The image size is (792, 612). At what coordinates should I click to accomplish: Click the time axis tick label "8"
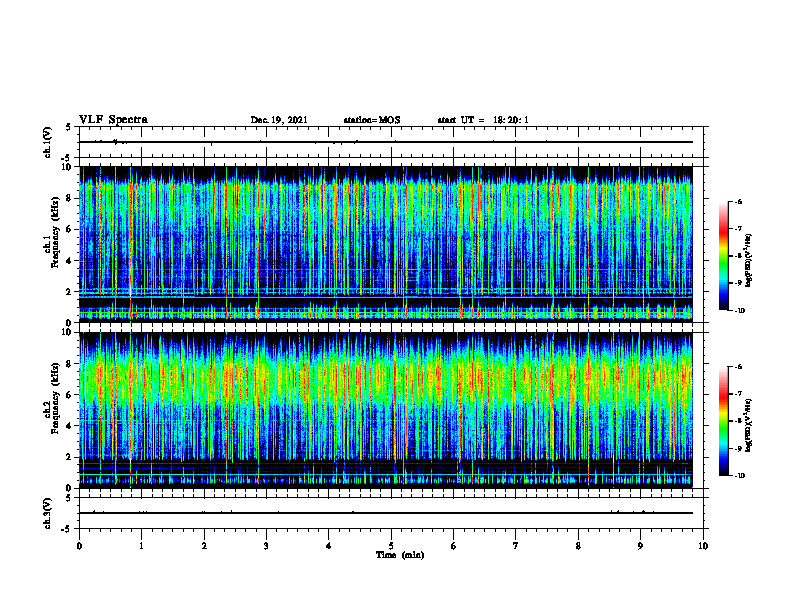point(578,546)
